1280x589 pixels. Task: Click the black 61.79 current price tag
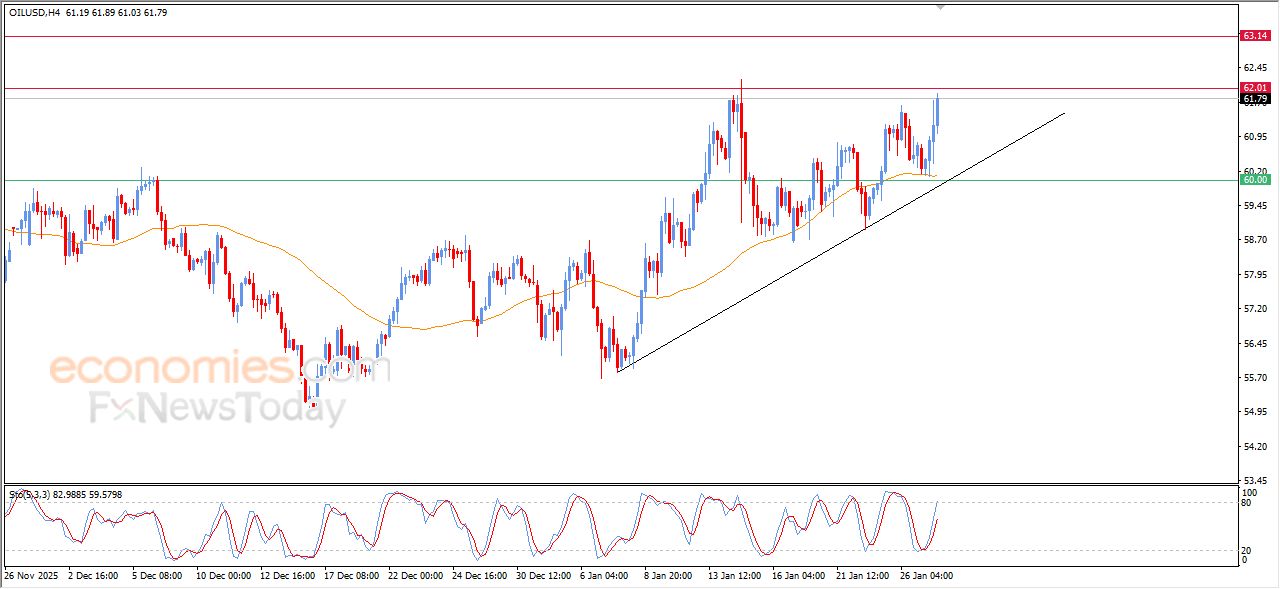coord(1255,99)
